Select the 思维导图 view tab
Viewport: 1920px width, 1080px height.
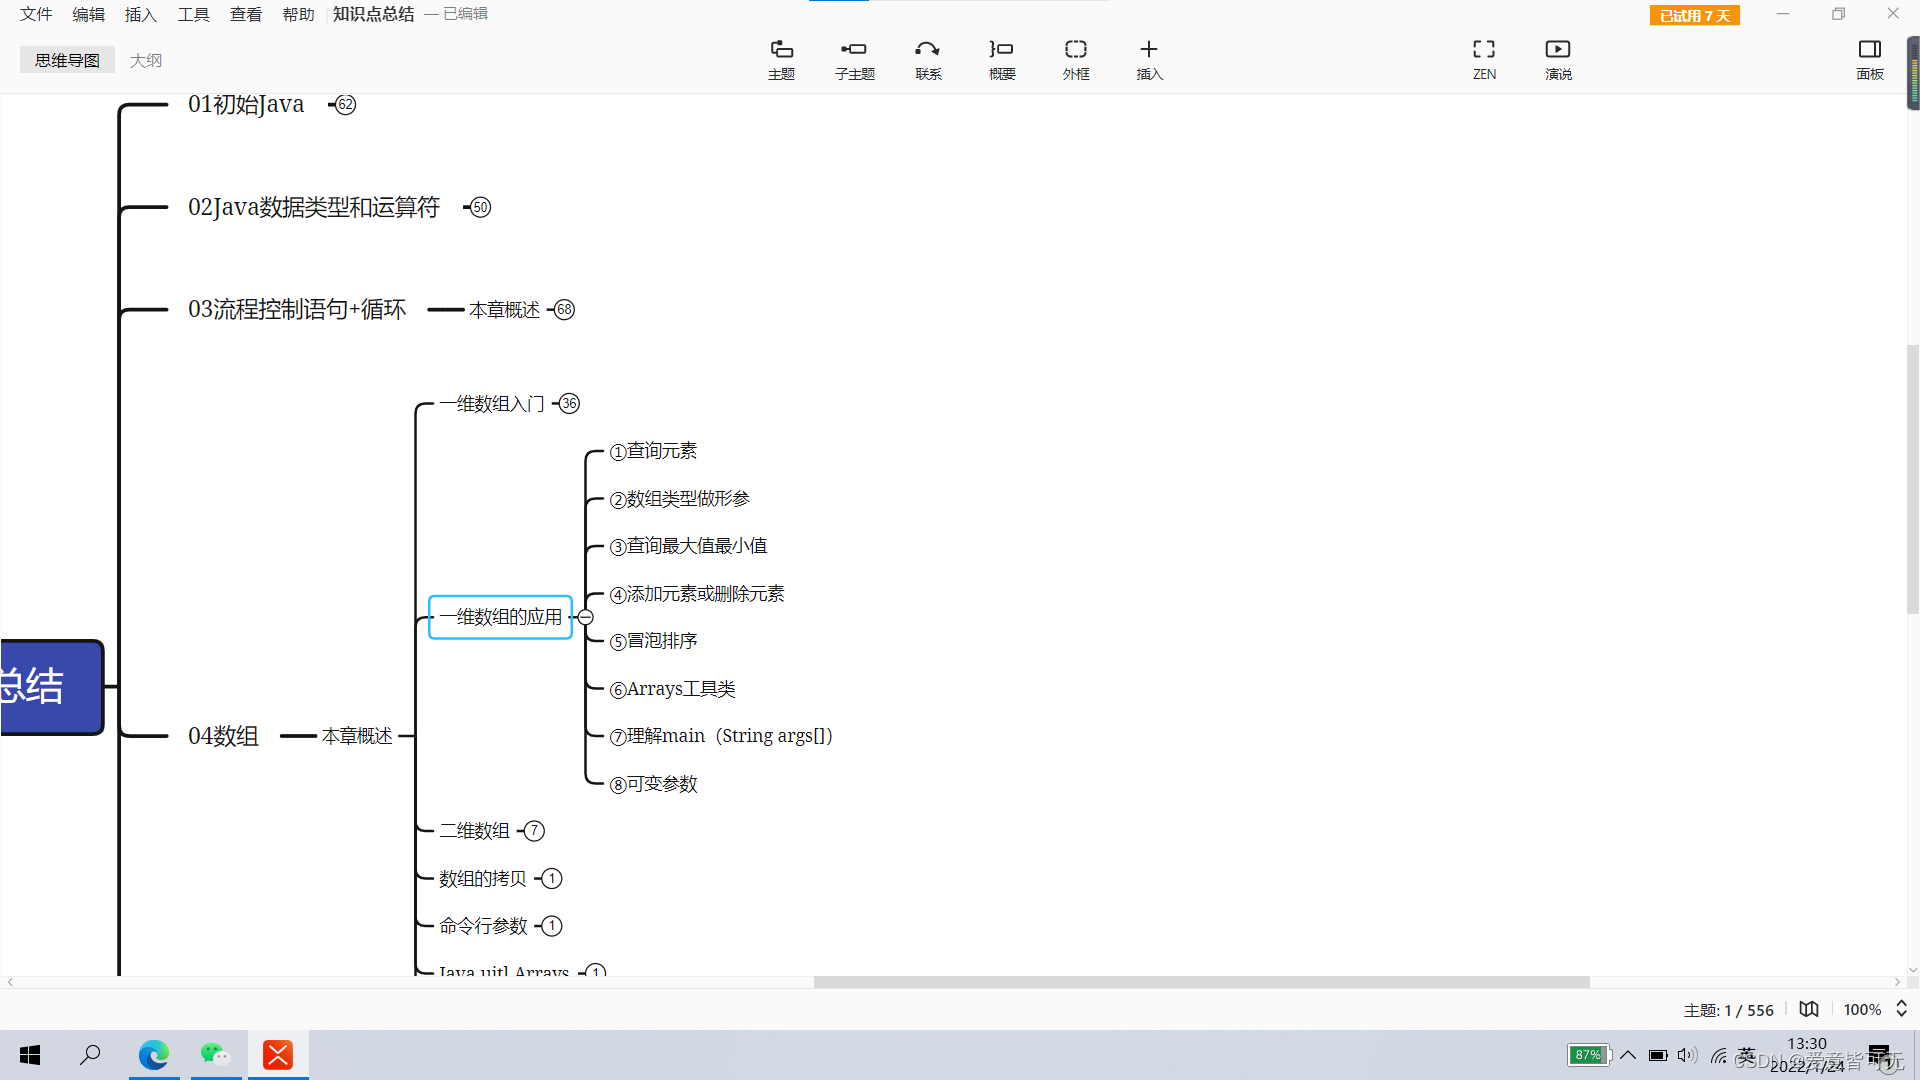point(66,59)
